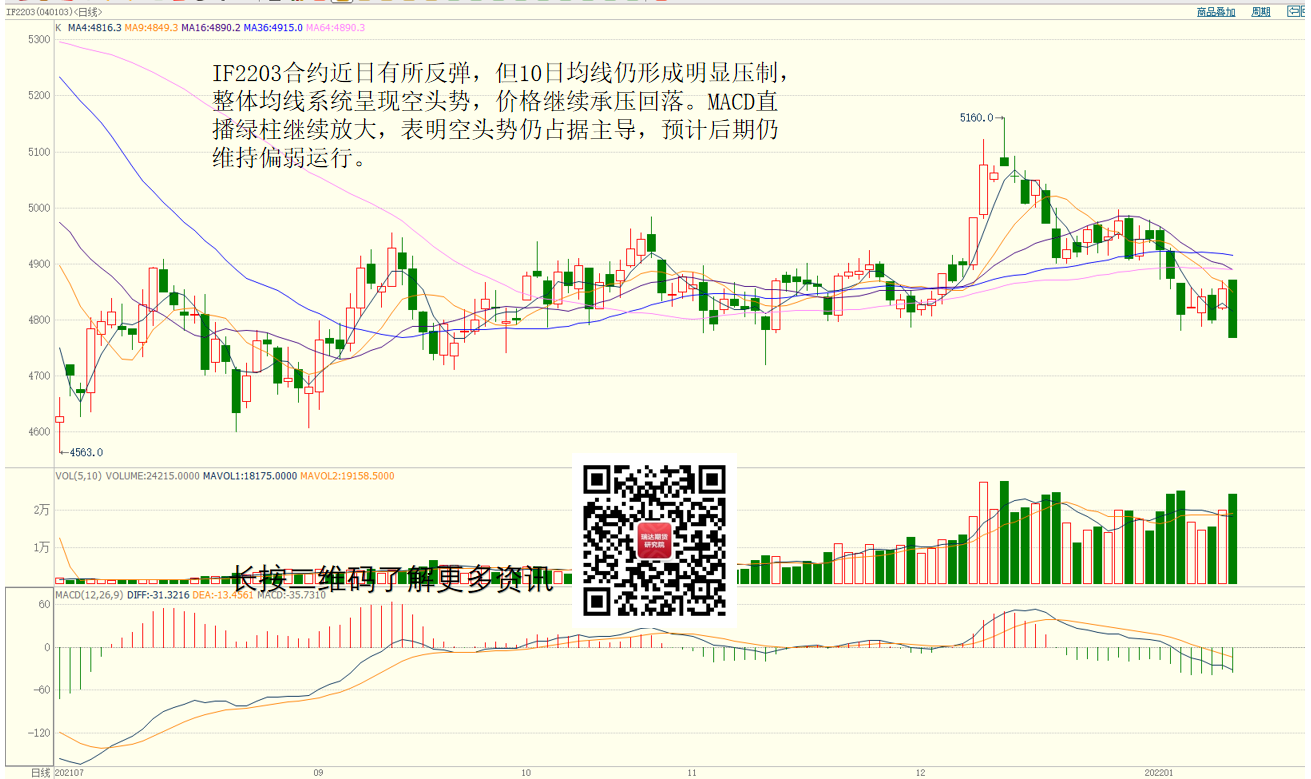This screenshot has height=779, width=1311.
Task: Click the K label in main chart header
Action: [58, 28]
